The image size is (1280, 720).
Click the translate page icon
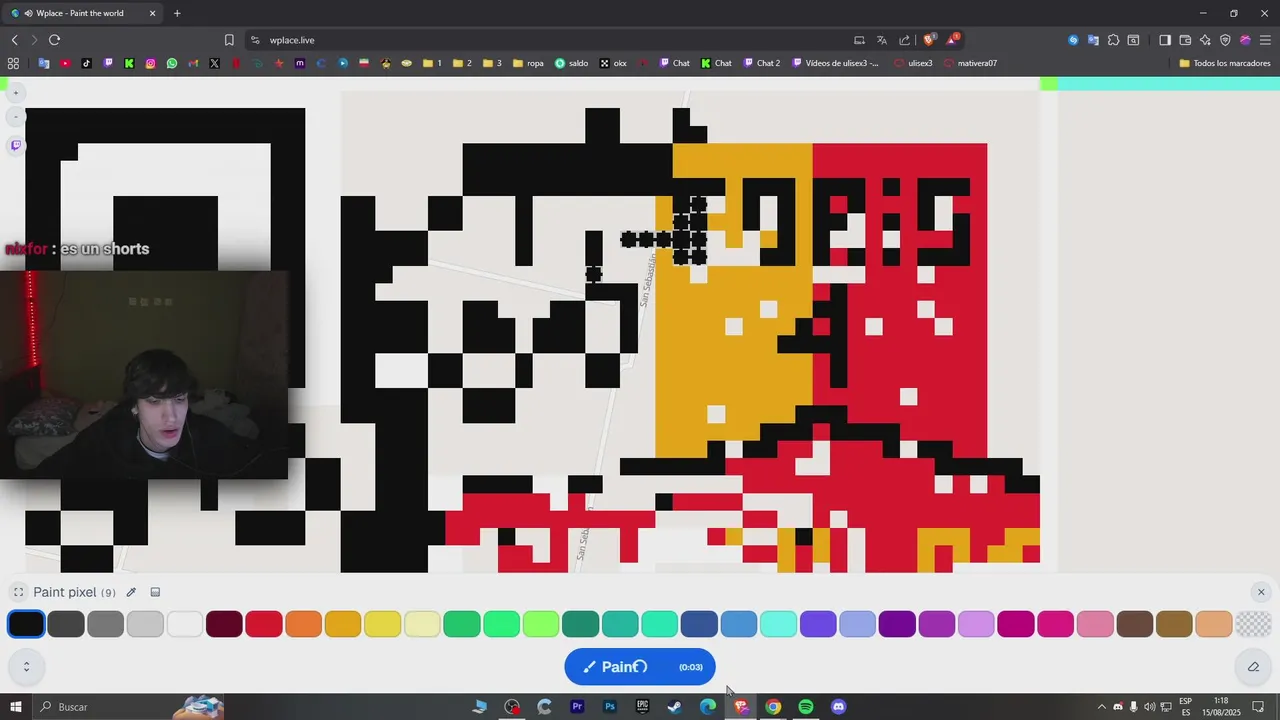coord(882,40)
